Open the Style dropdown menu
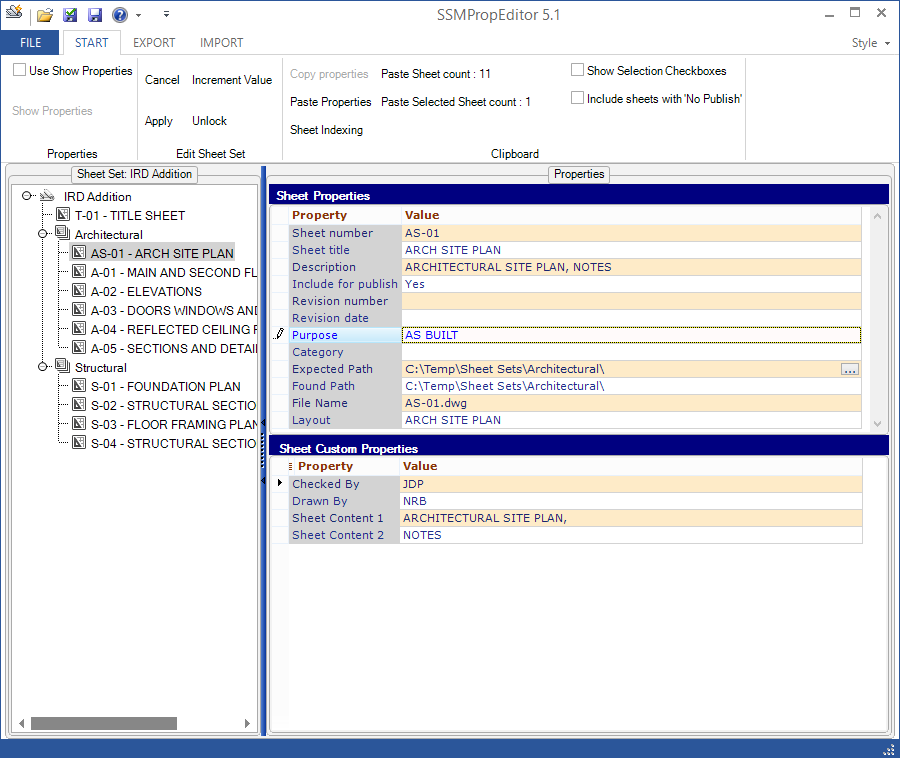 871,43
